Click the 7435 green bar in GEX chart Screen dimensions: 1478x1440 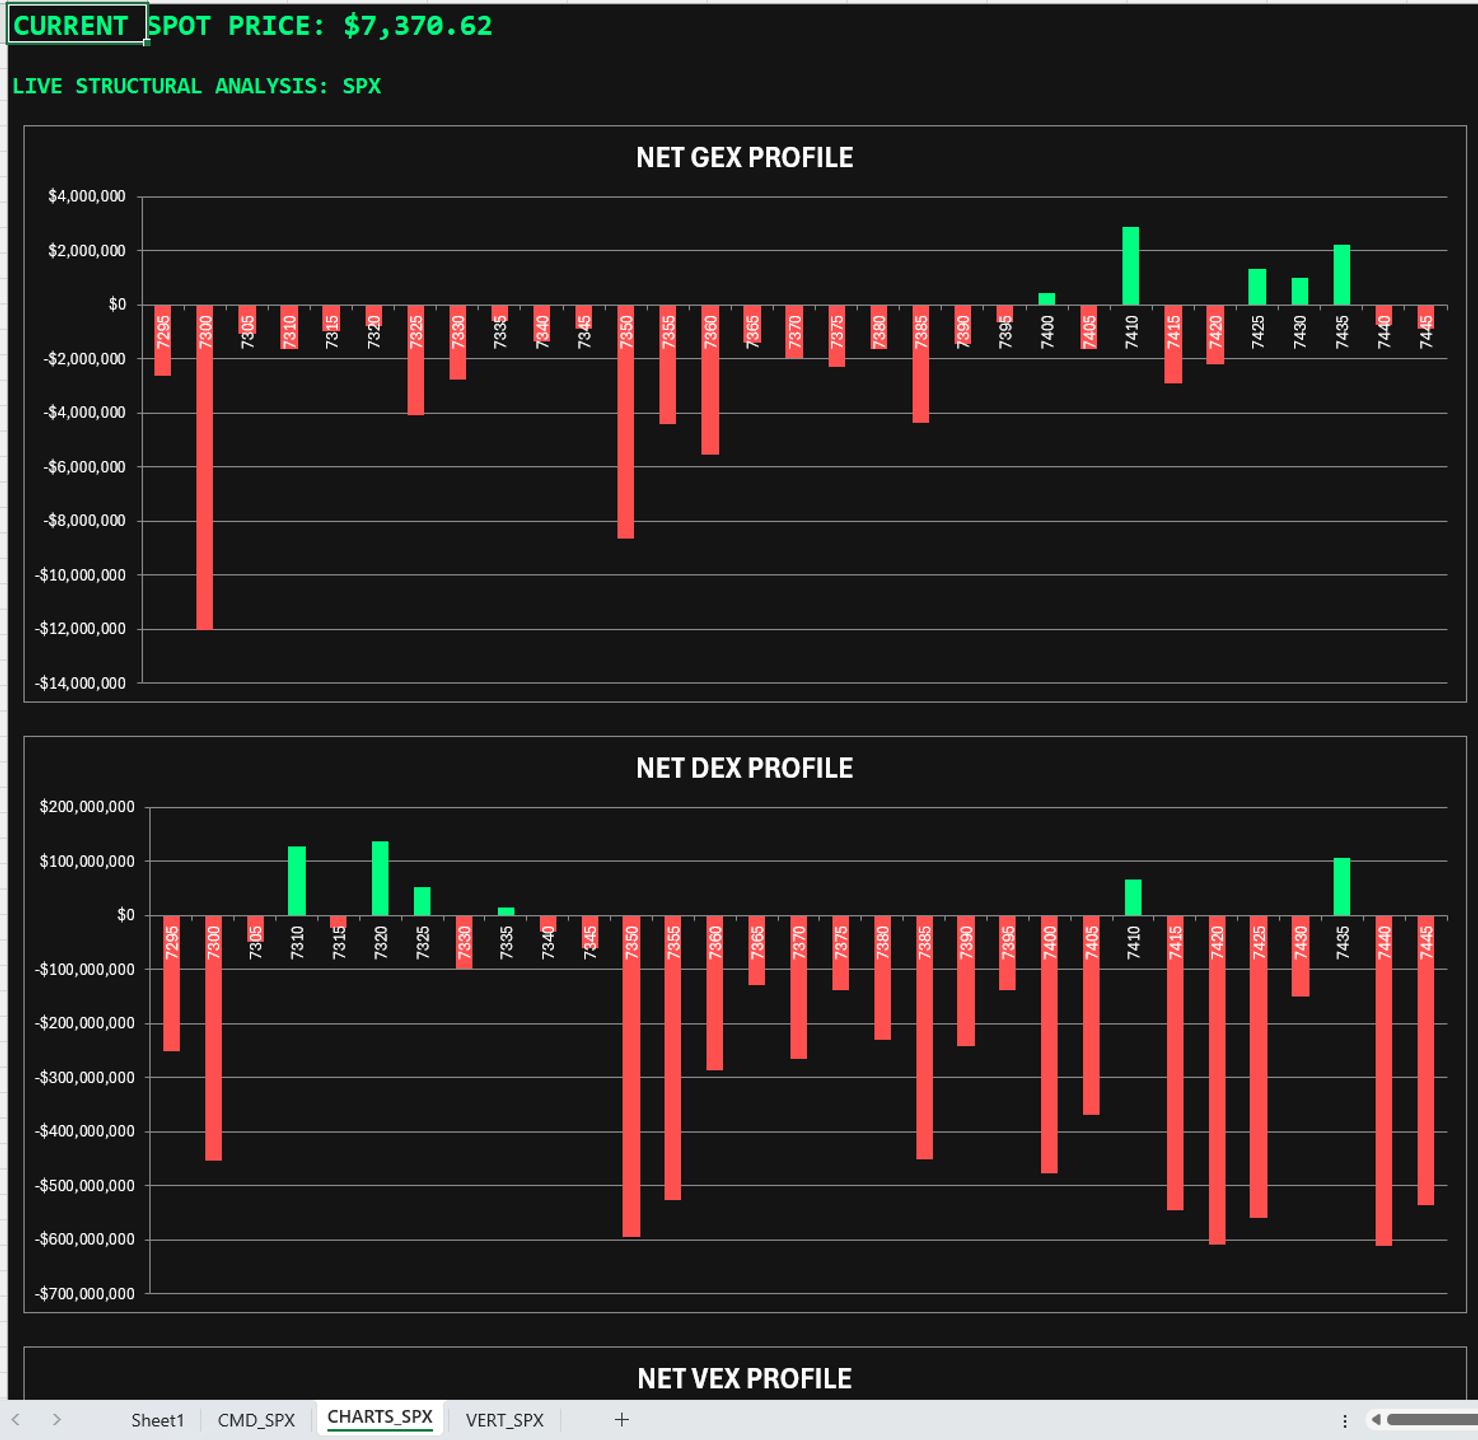tap(1342, 275)
